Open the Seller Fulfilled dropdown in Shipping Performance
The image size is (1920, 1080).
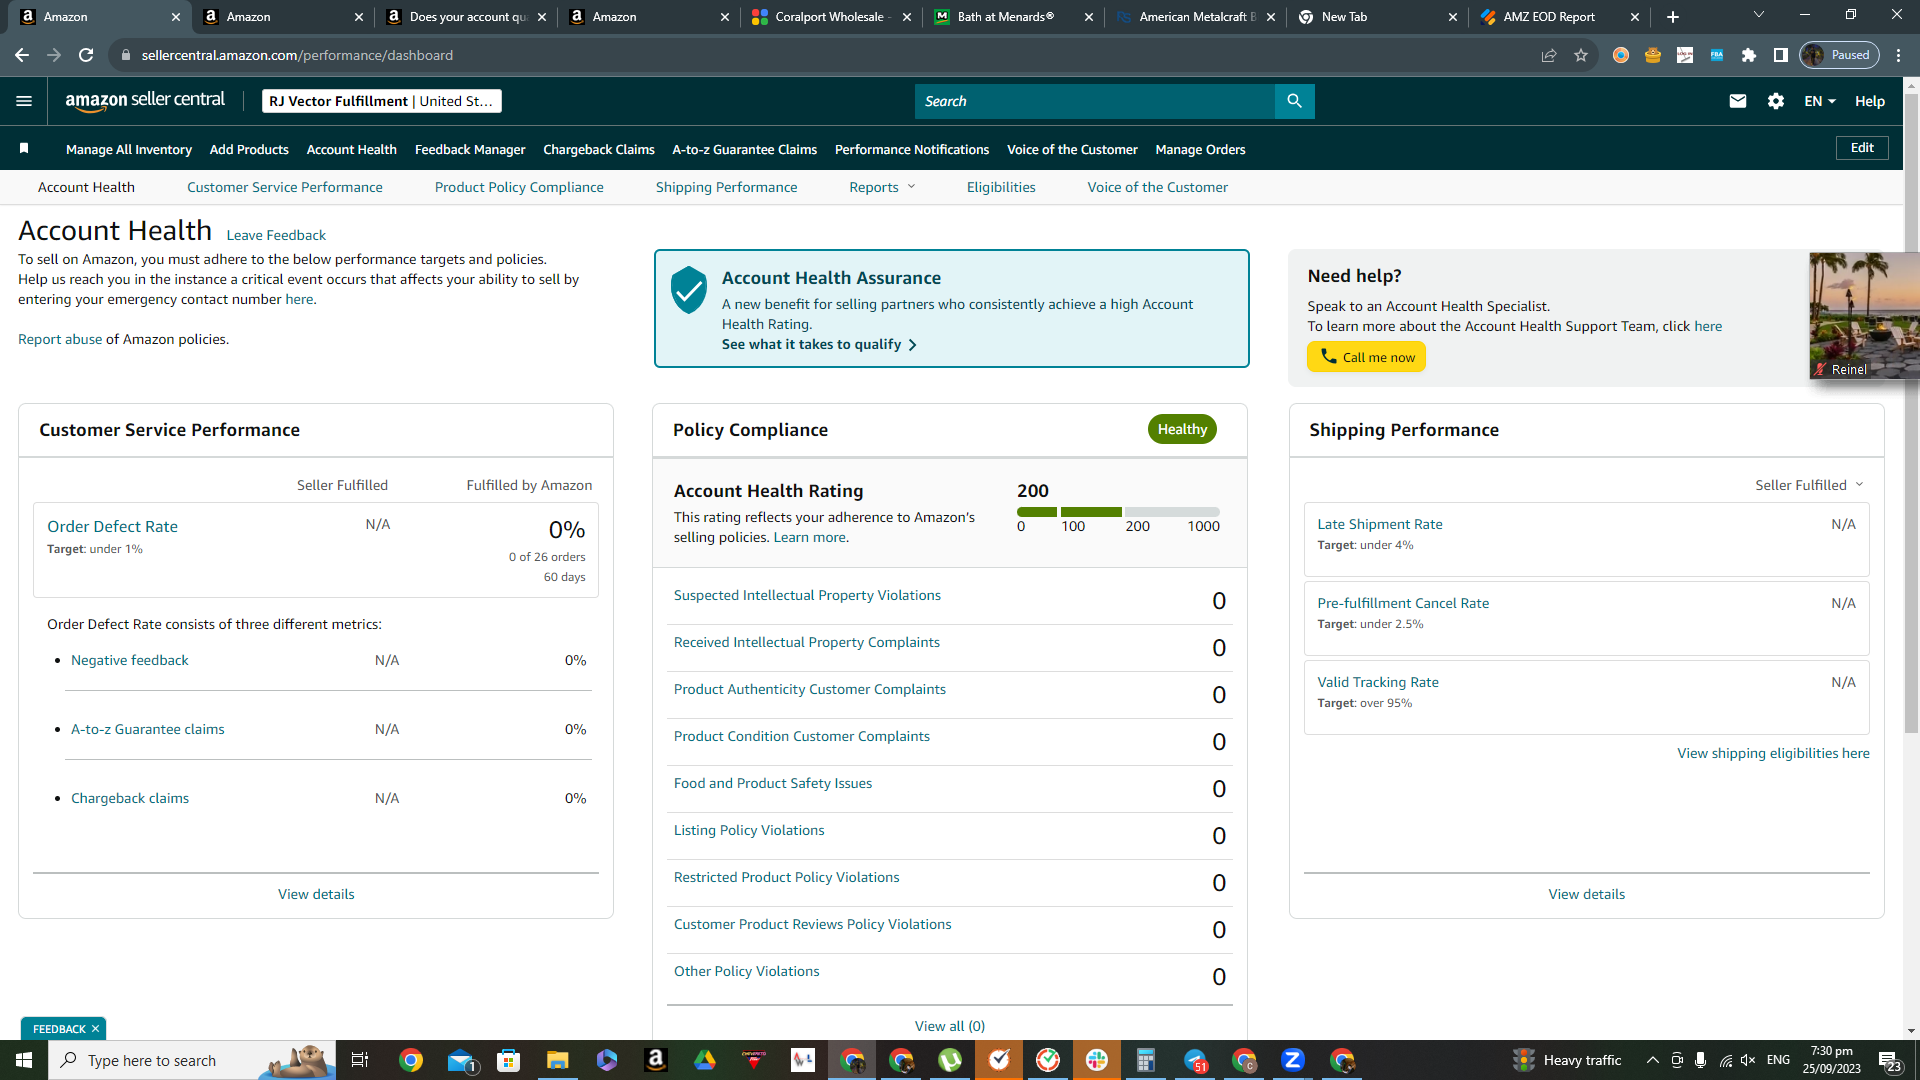pos(1809,485)
